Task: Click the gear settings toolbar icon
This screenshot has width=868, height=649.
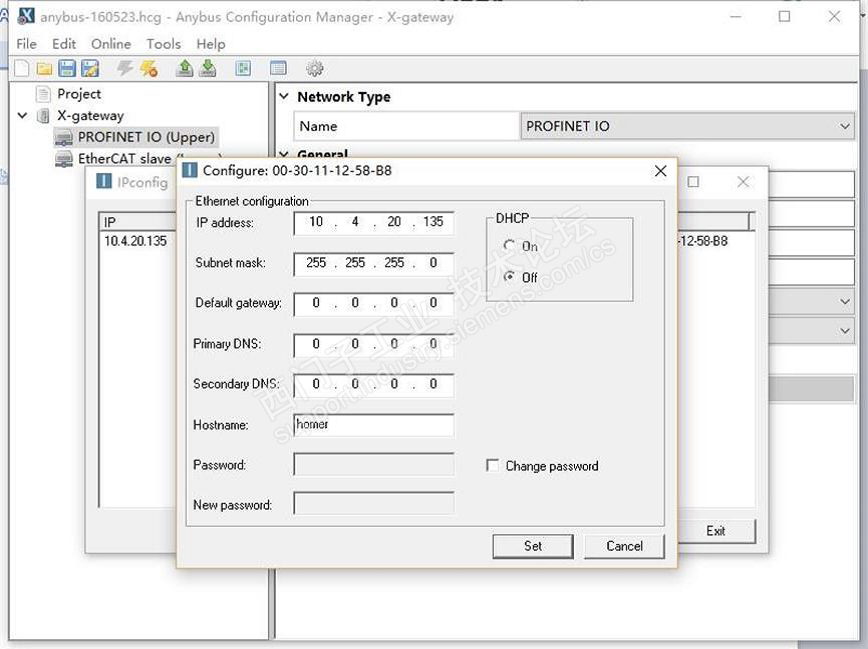Action: pos(314,69)
